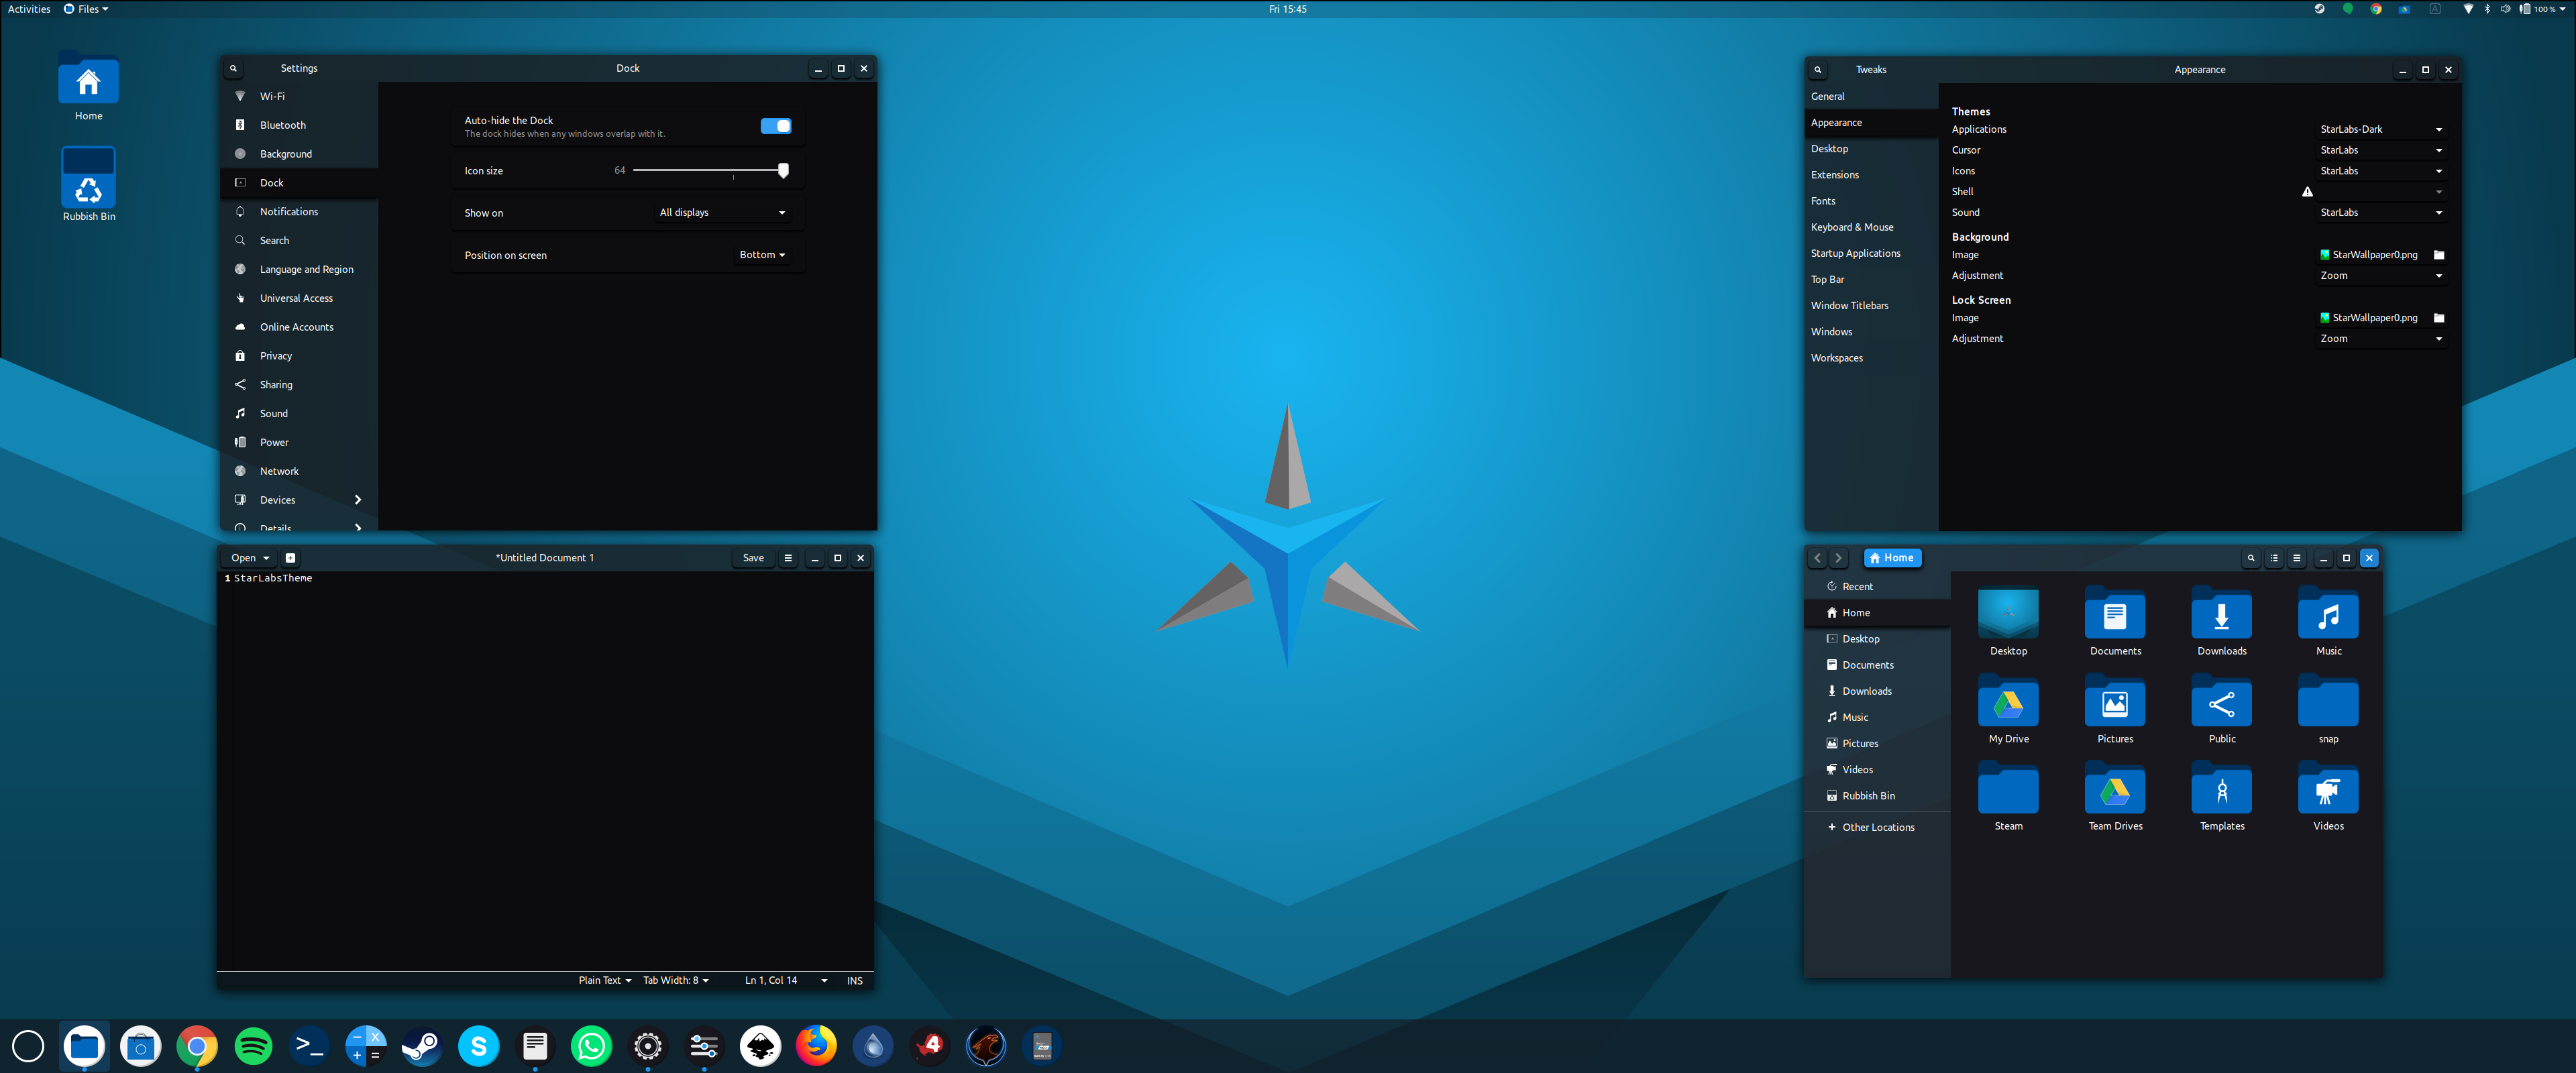Select Notifications in Settings sidebar
The height and width of the screenshot is (1073, 2576).
coord(299,212)
